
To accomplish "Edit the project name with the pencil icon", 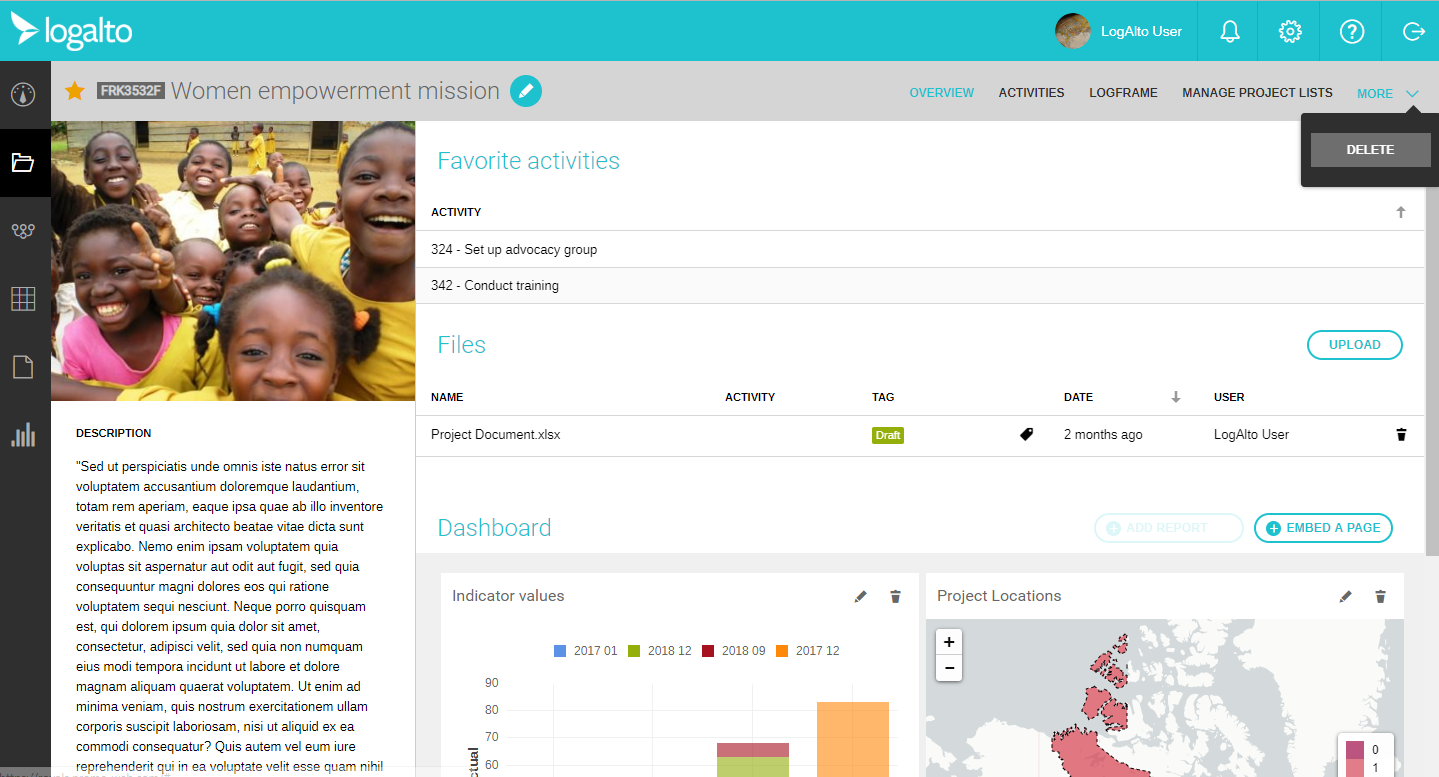I will click(526, 91).
